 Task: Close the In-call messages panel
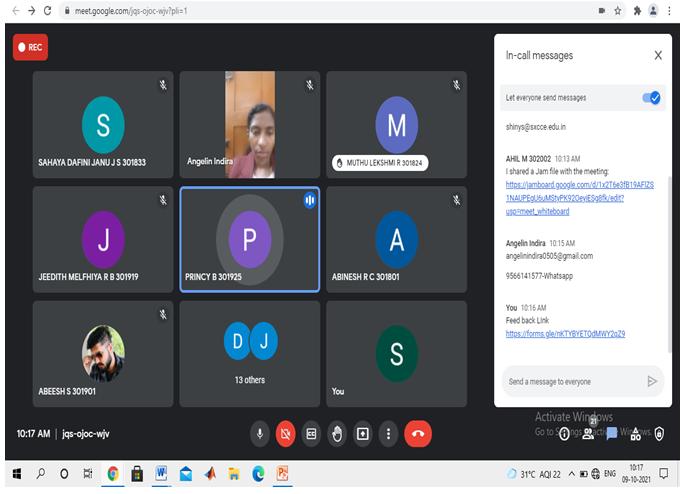pyautogui.click(x=658, y=56)
